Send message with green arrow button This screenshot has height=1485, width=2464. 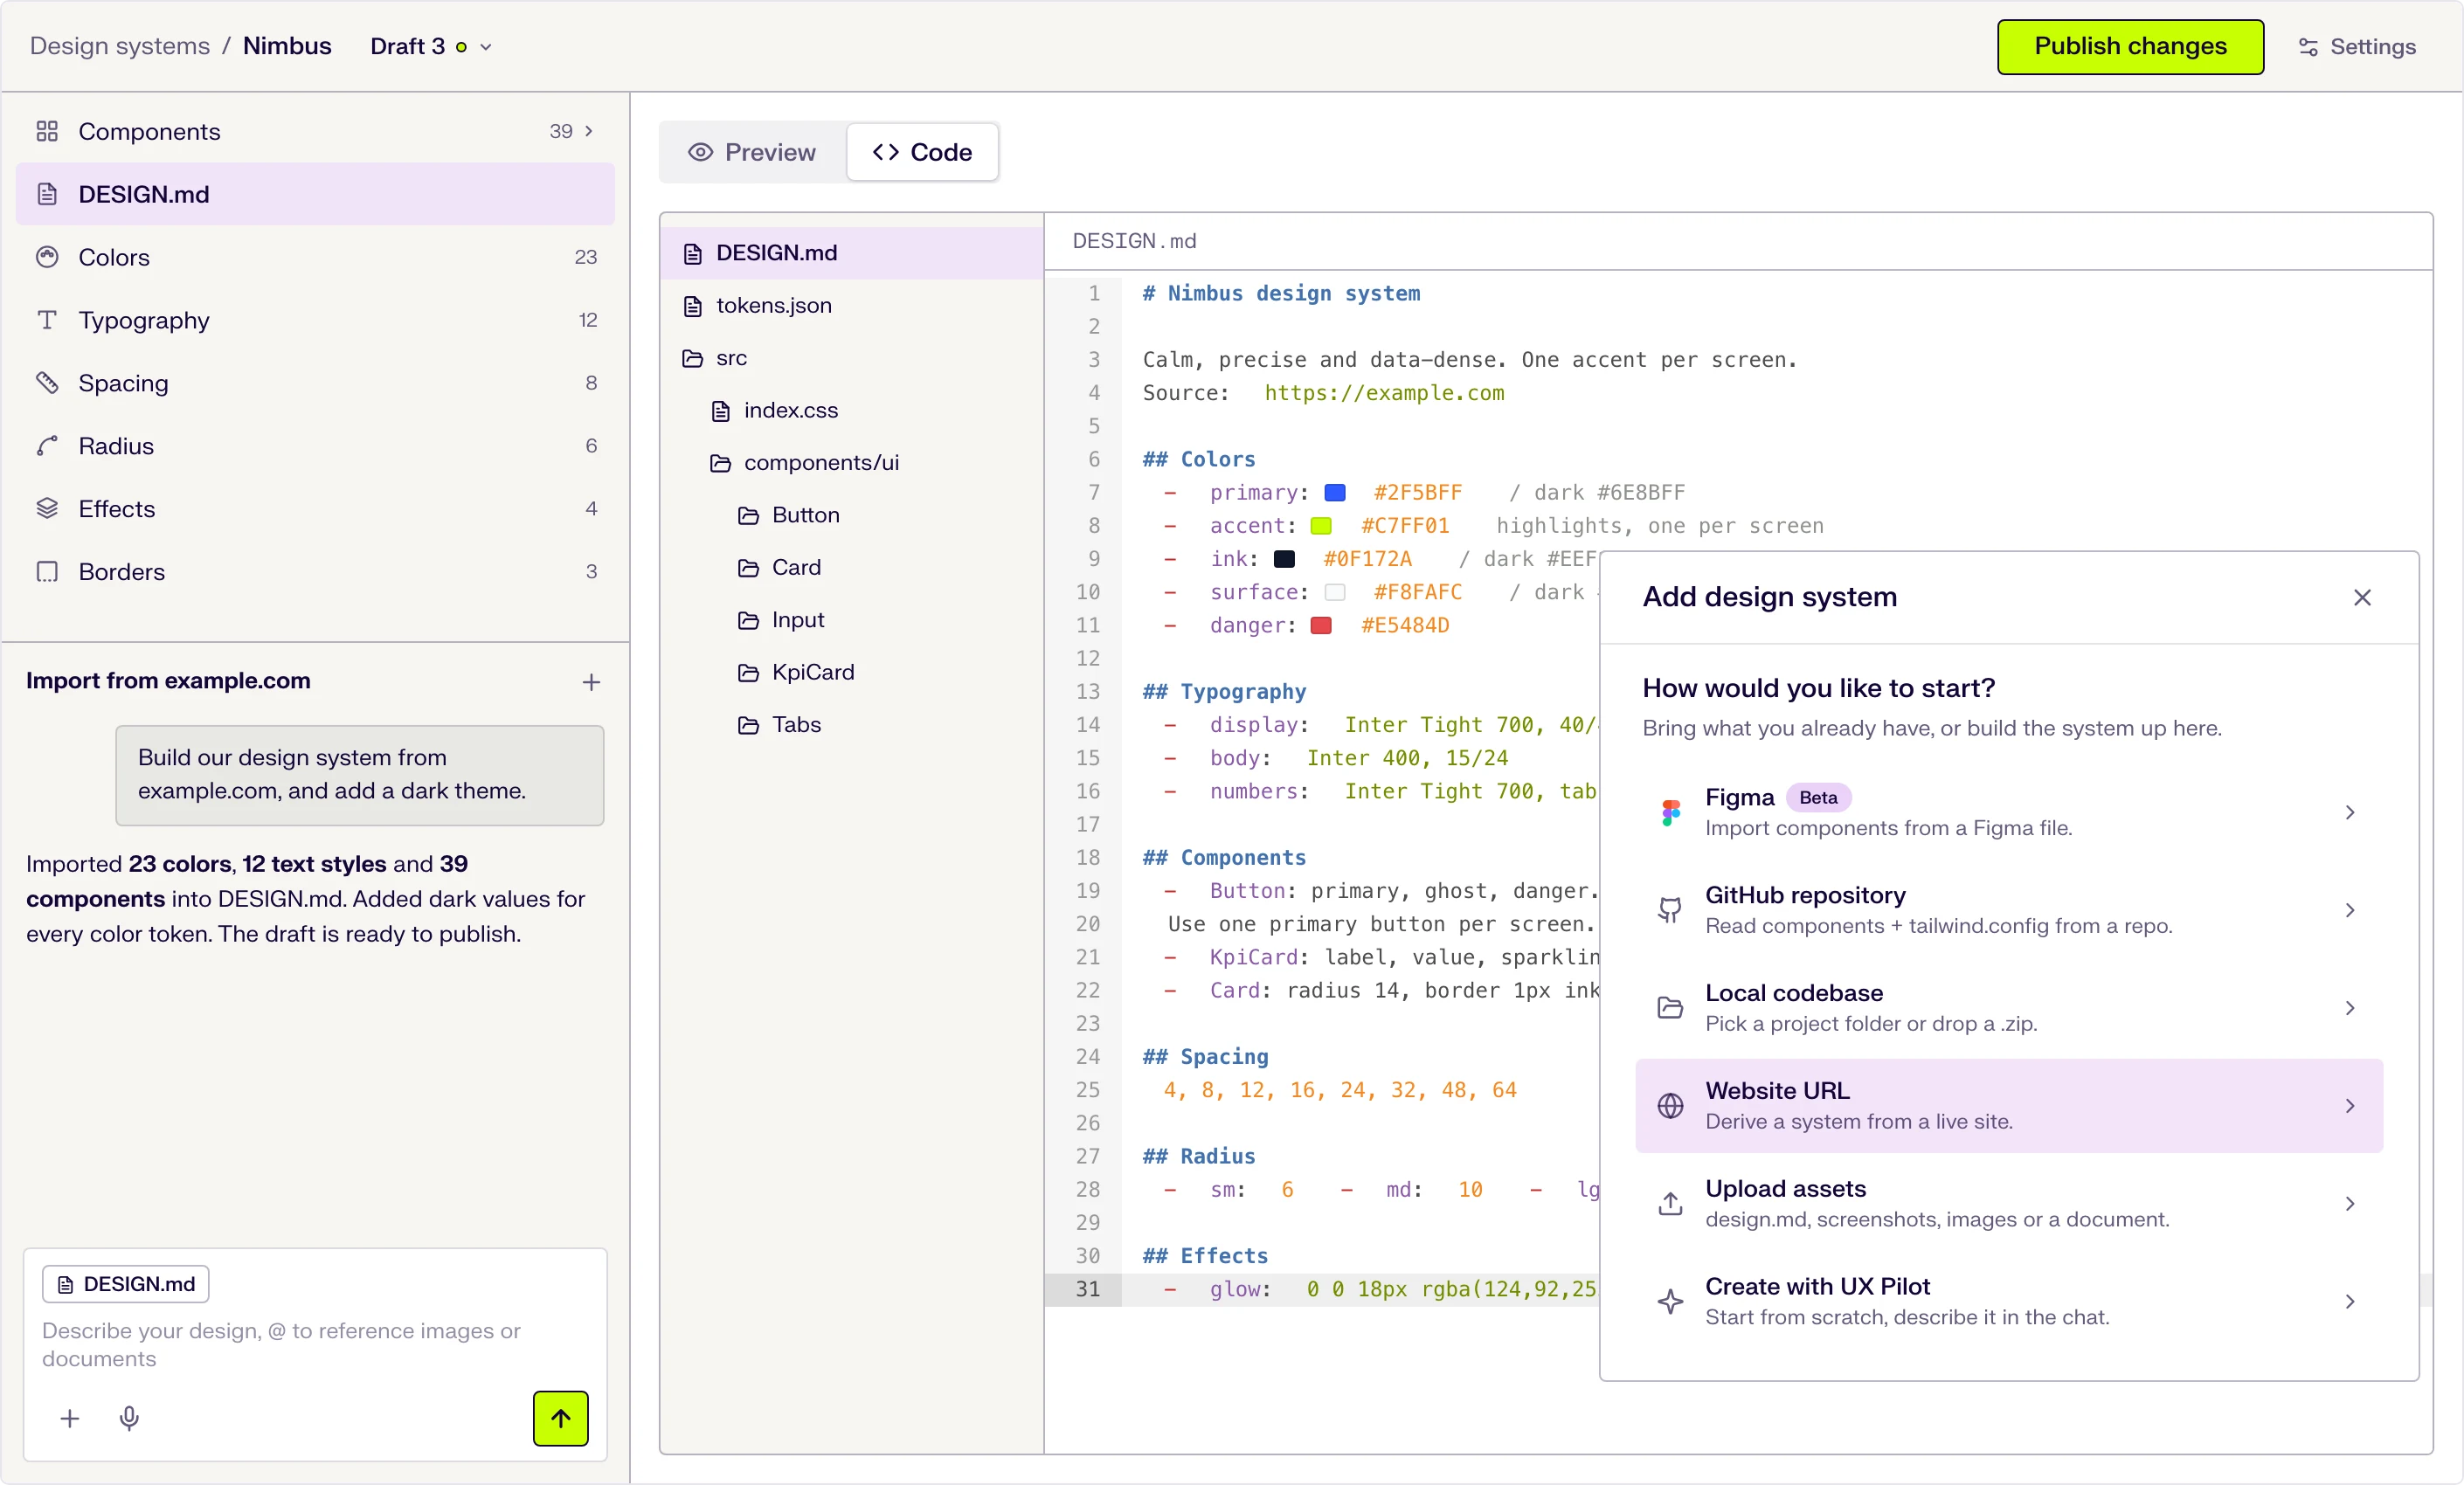click(x=561, y=1418)
